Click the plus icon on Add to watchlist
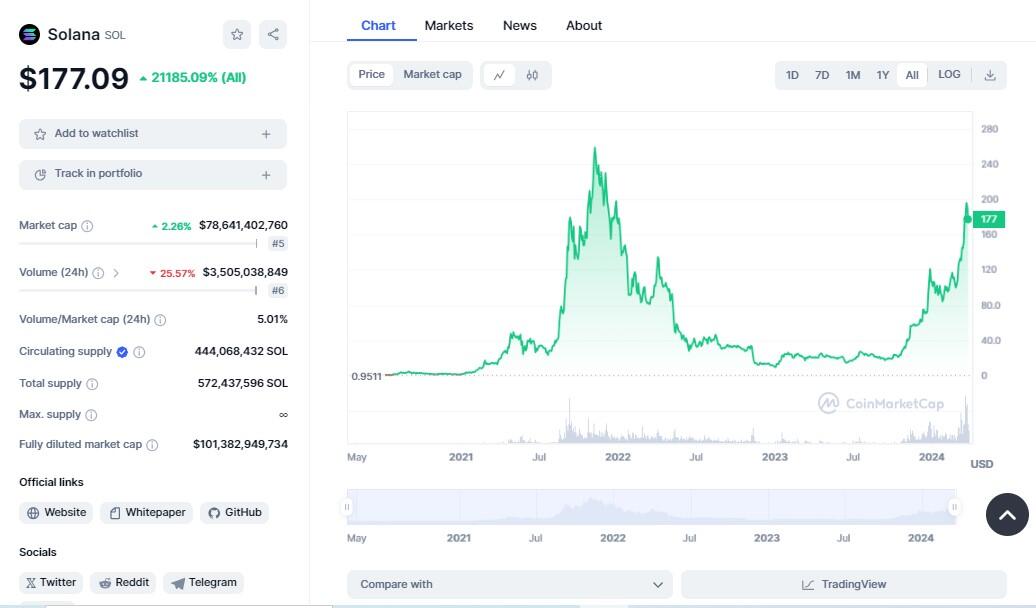Image resolution: width=1036 pixels, height=608 pixels. 266,134
